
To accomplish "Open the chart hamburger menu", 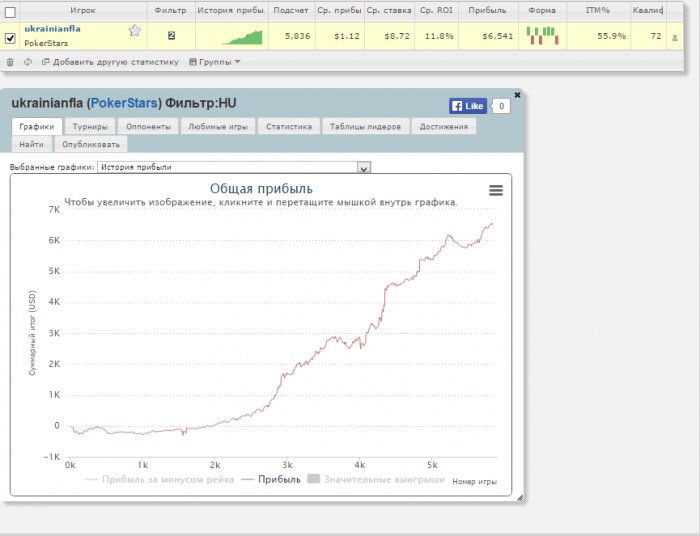I will click(x=496, y=191).
